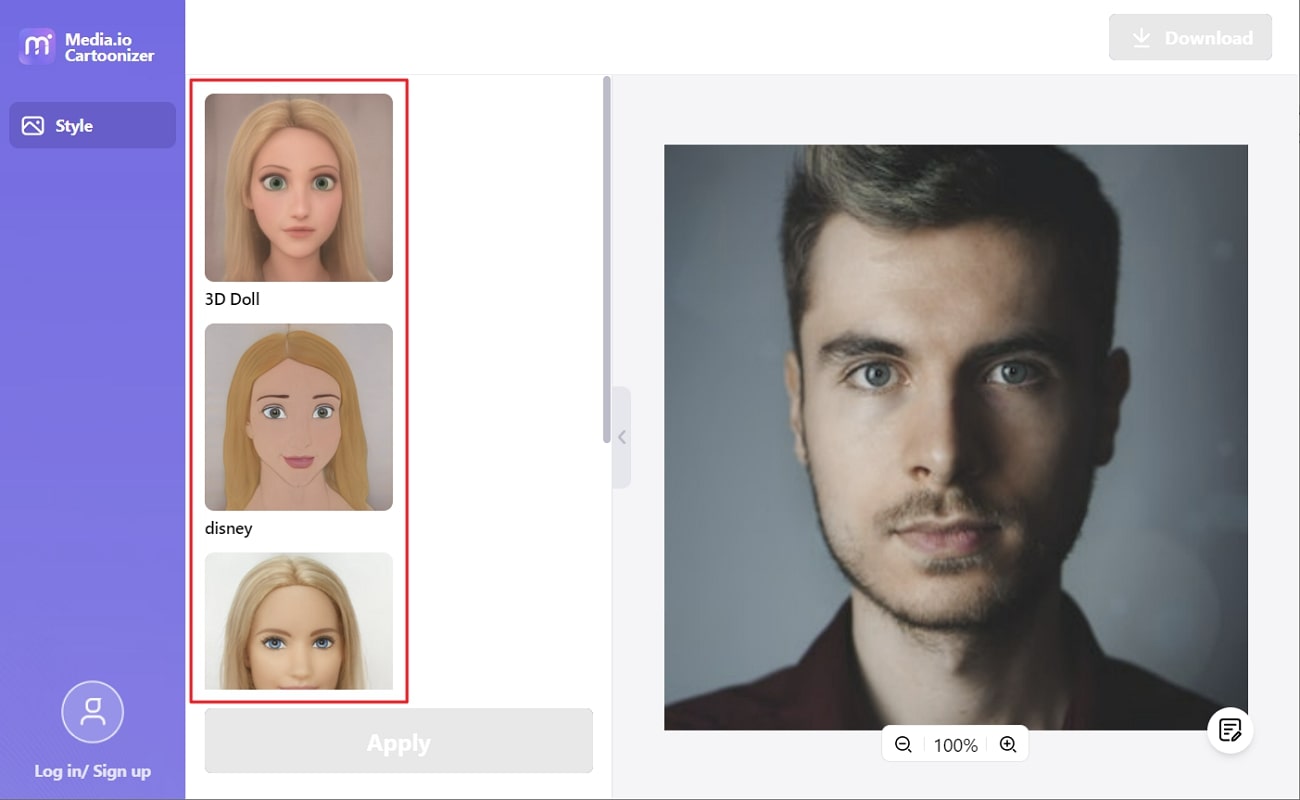Click the "3D Doll" style label
1300x800 pixels.
tap(232, 299)
